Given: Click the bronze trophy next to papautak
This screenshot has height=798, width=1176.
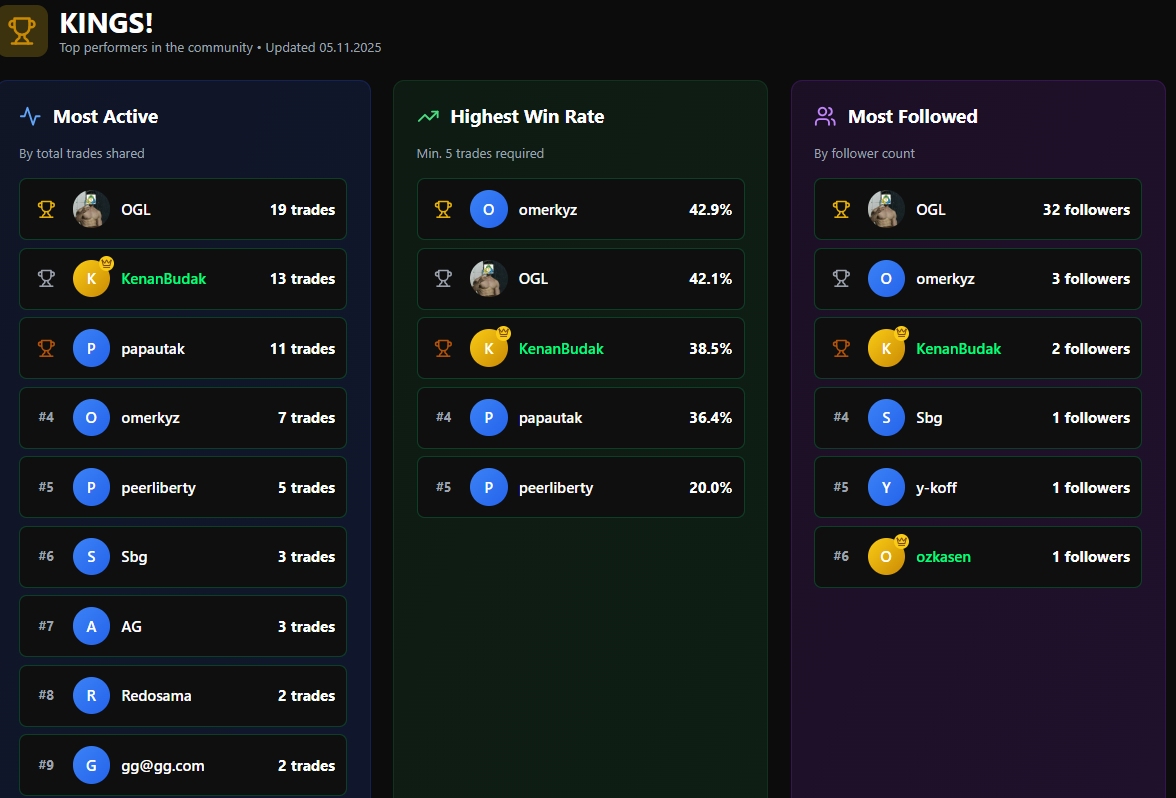Looking at the screenshot, I should click(46, 348).
